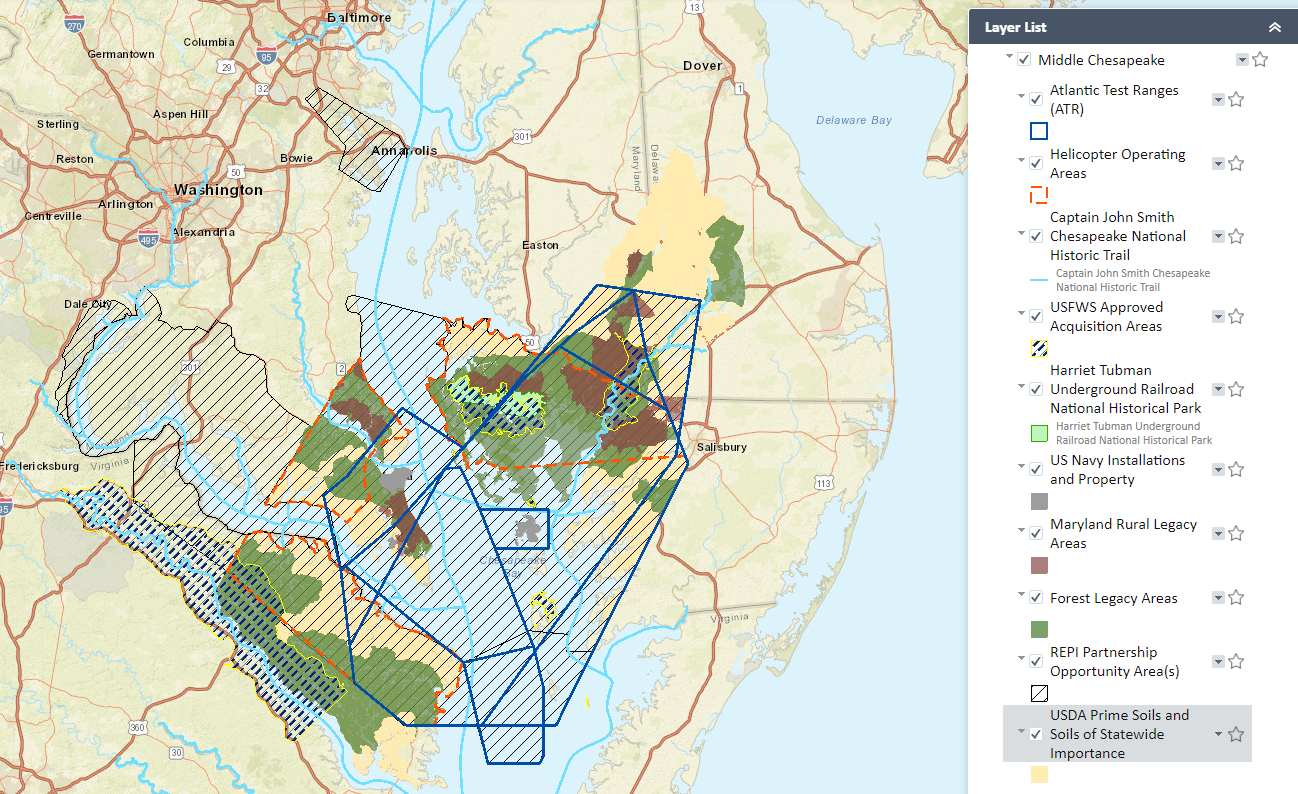Star the Maryland Rural Legacy Areas layer
This screenshot has width=1298, height=794.
click(x=1236, y=534)
